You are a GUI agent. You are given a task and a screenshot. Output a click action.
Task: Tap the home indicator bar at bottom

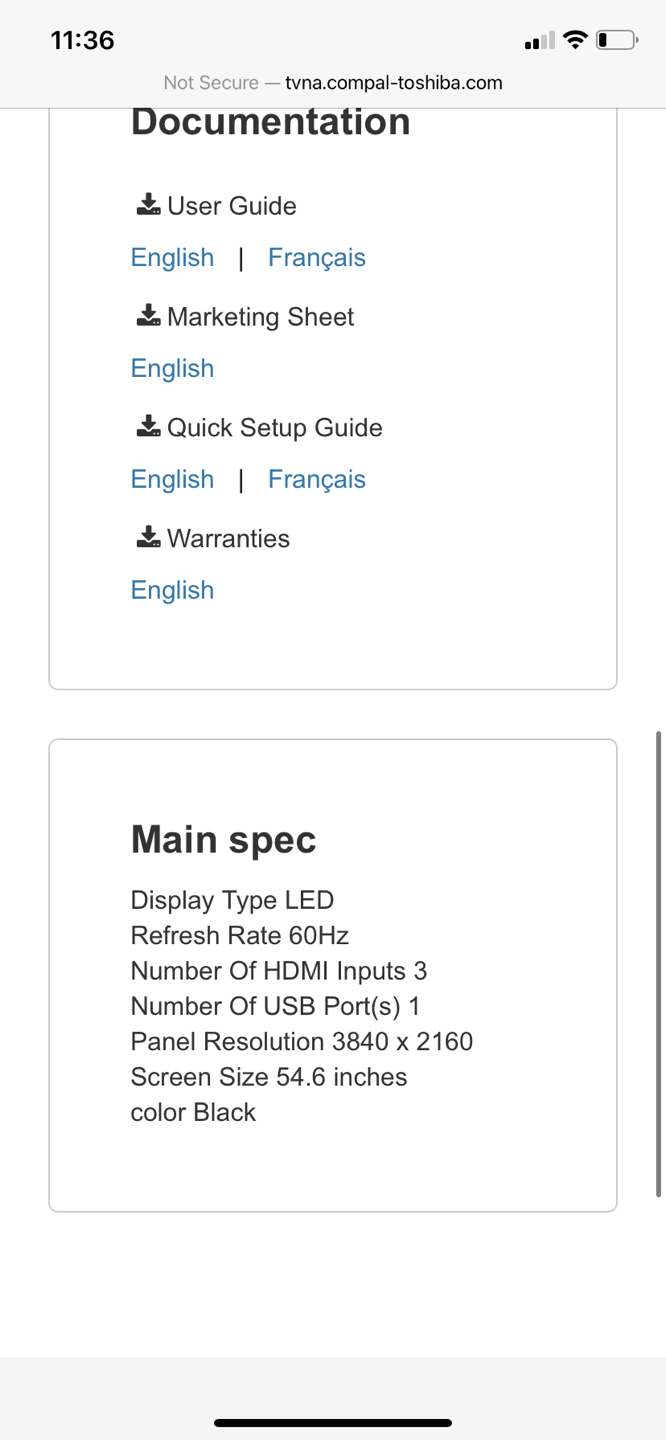pyautogui.click(x=333, y=1422)
